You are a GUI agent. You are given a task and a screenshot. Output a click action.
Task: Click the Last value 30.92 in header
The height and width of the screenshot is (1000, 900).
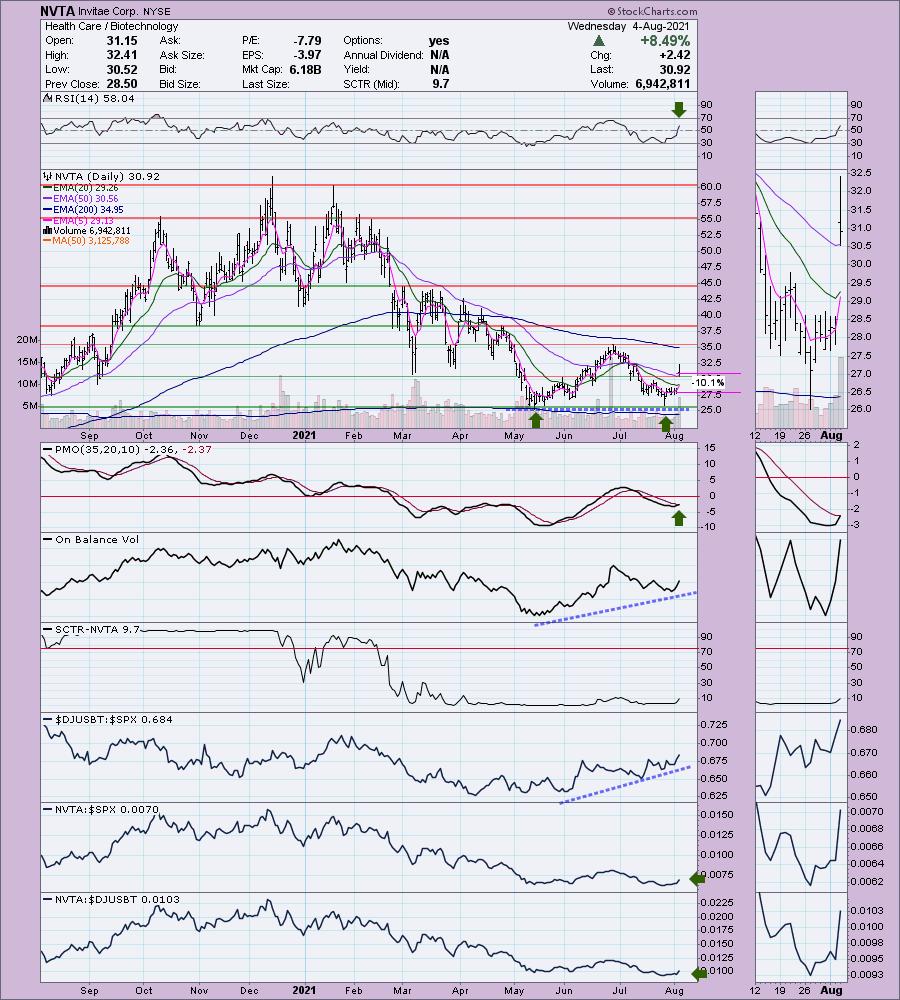pyautogui.click(x=675, y=70)
